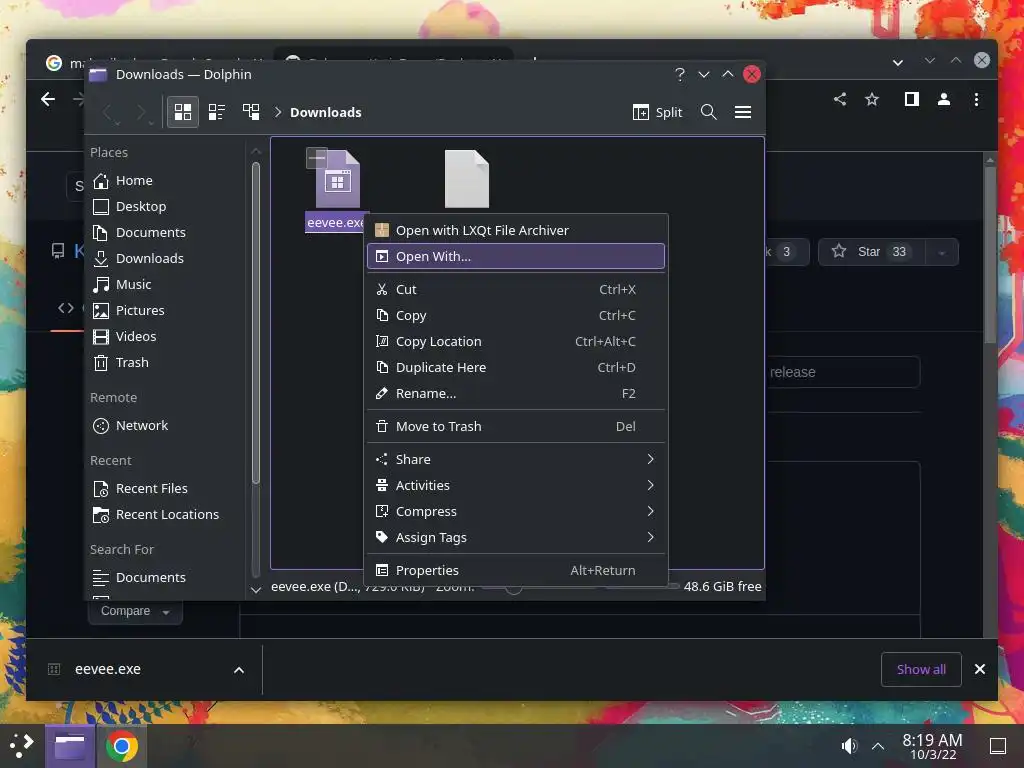Expand the Activities submenu
The image size is (1024, 768).
pos(516,485)
